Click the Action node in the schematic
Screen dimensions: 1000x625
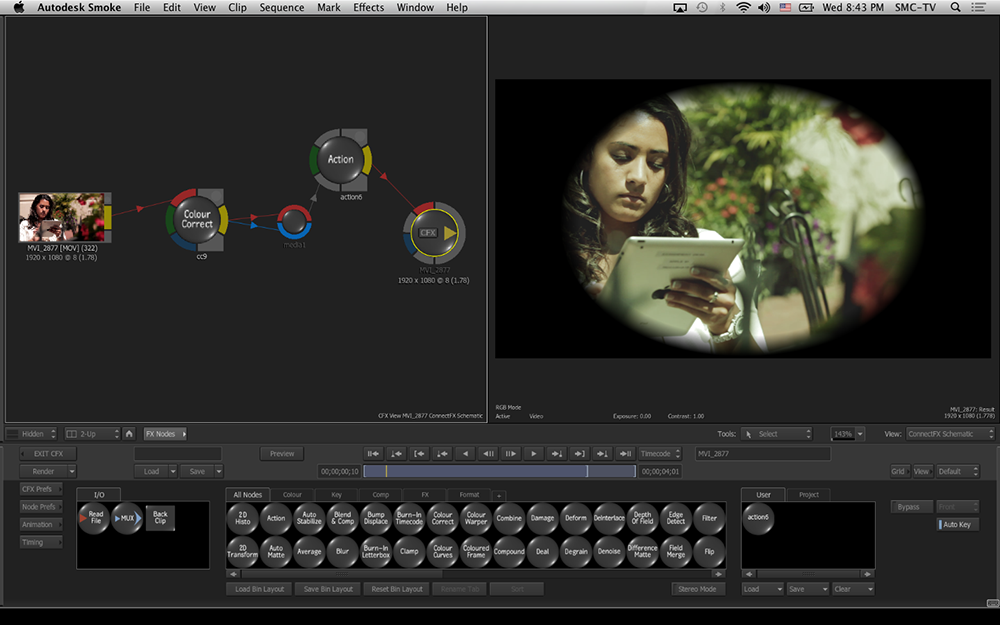[x=341, y=159]
